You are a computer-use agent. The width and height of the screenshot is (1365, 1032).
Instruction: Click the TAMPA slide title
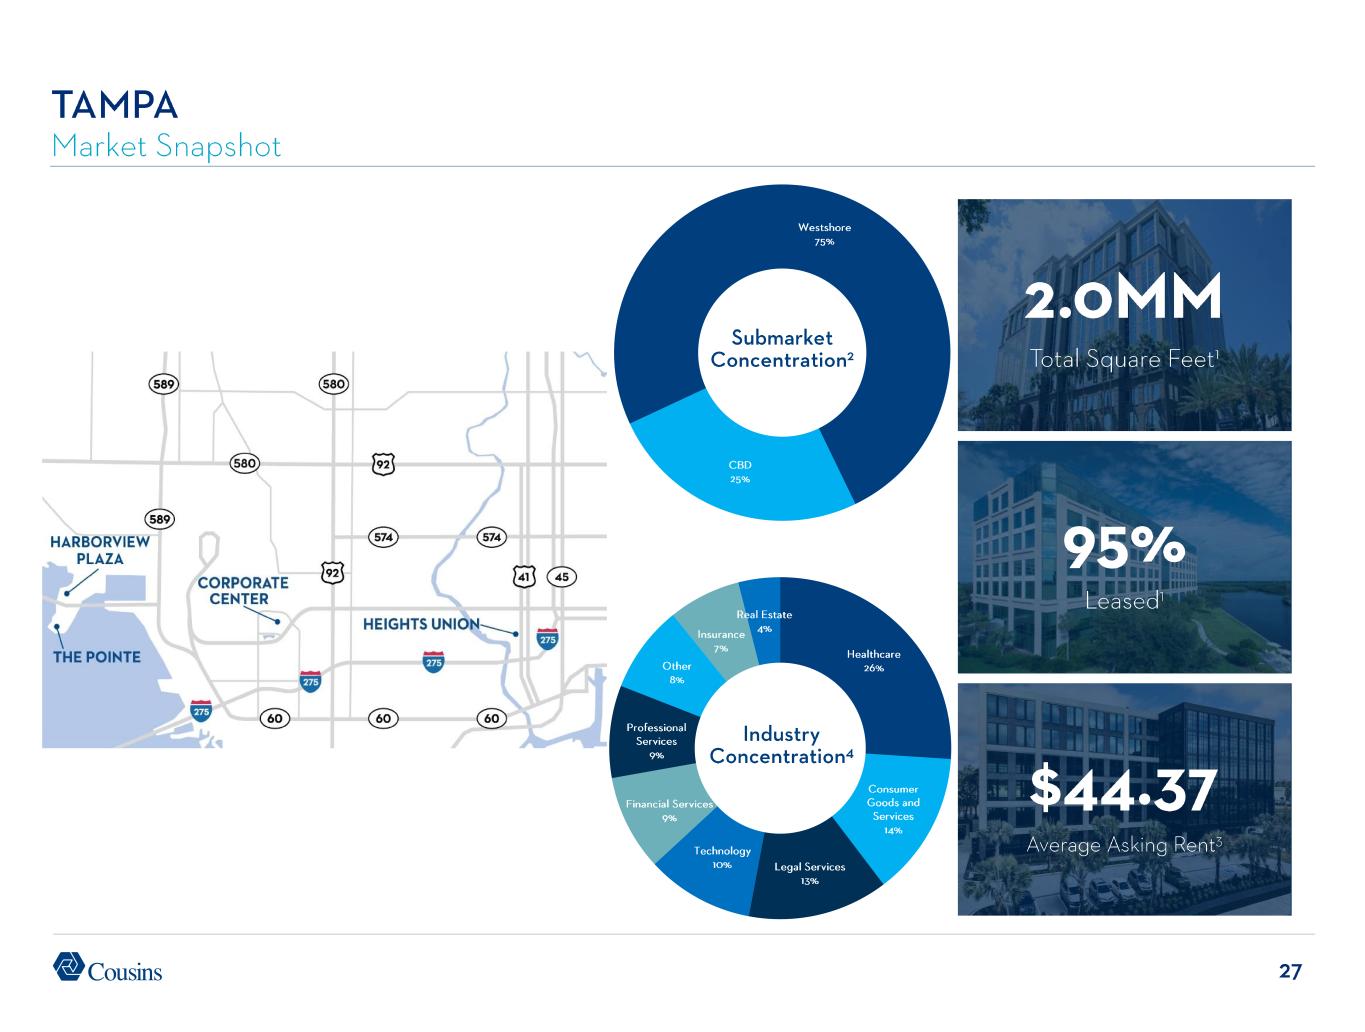pyautogui.click(x=115, y=104)
